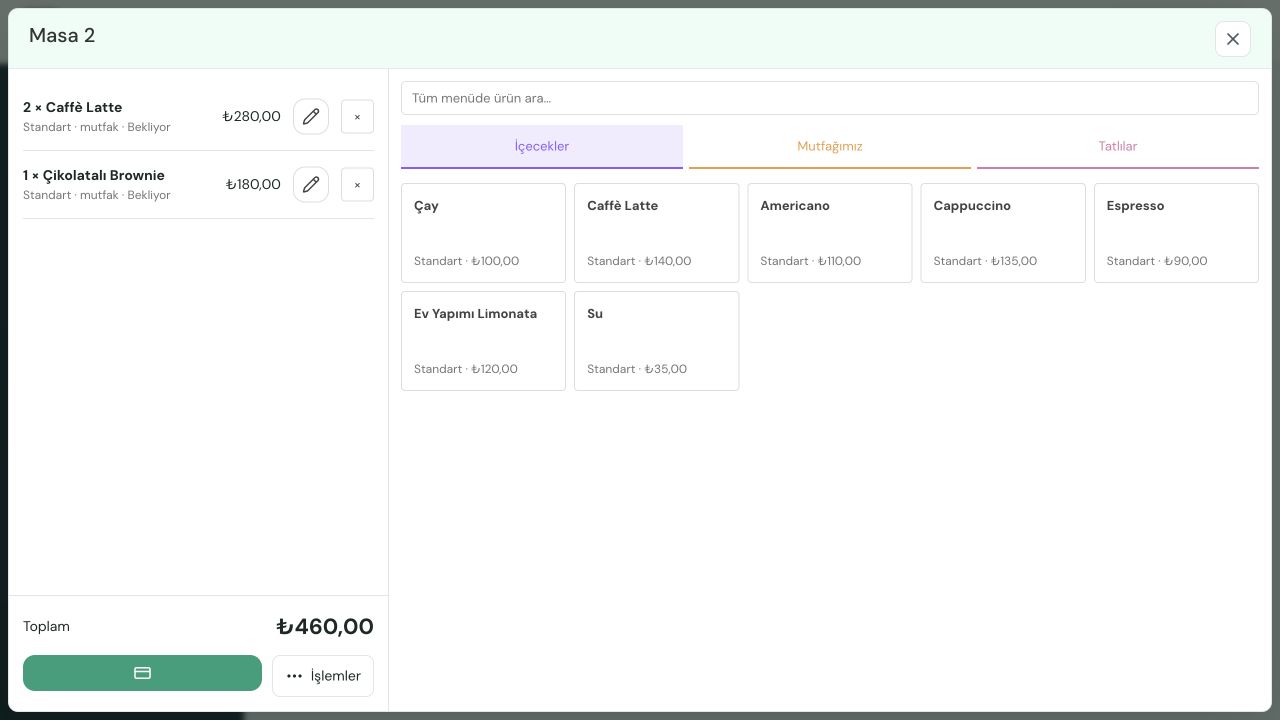Focus the menu product search field
This screenshot has height=720, width=1280.
point(830,98)
